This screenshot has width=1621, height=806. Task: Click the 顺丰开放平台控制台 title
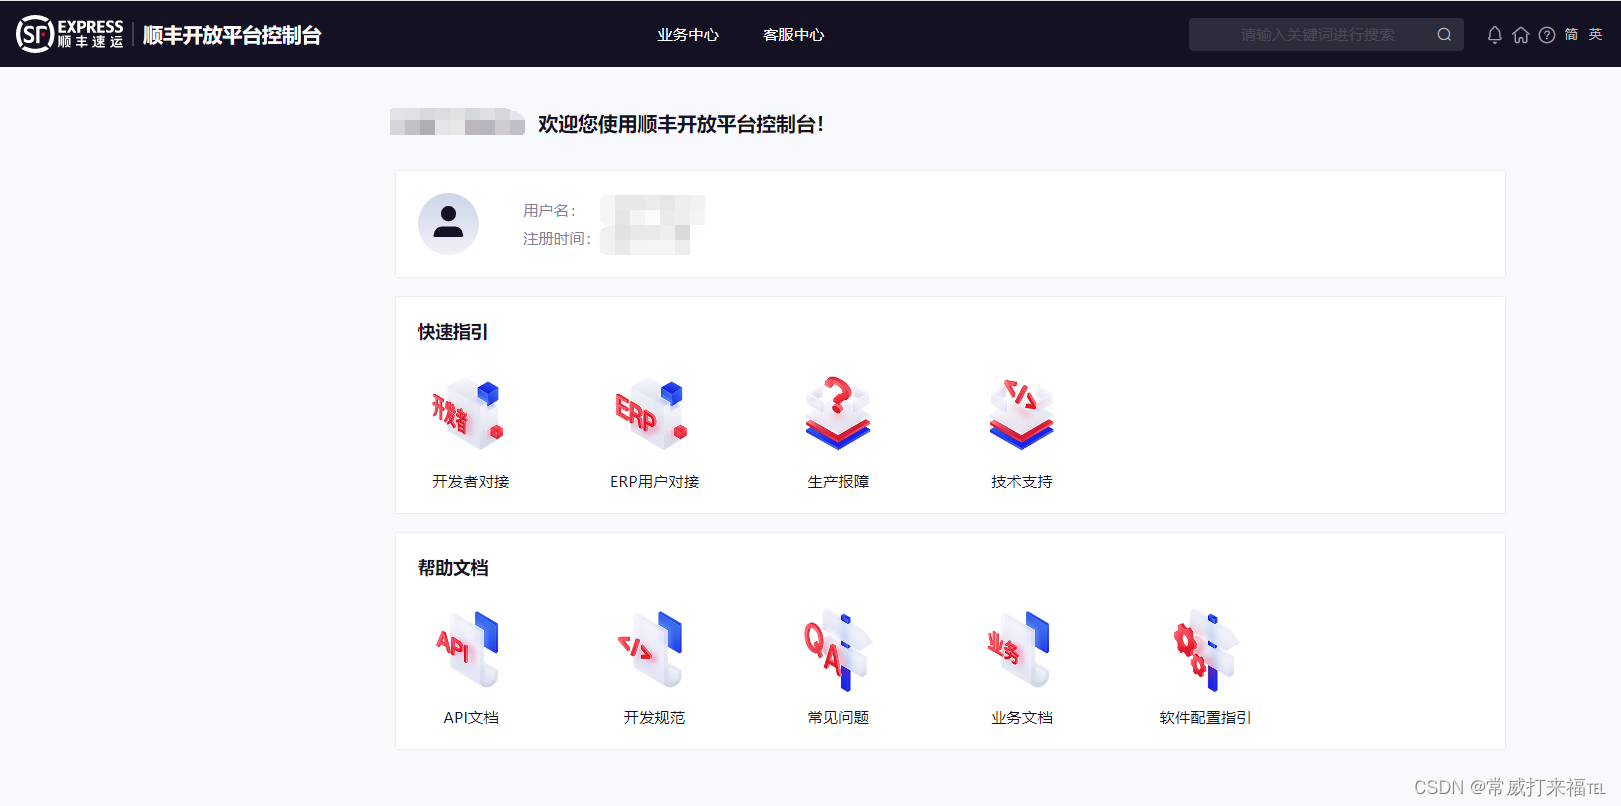point(232,35)
